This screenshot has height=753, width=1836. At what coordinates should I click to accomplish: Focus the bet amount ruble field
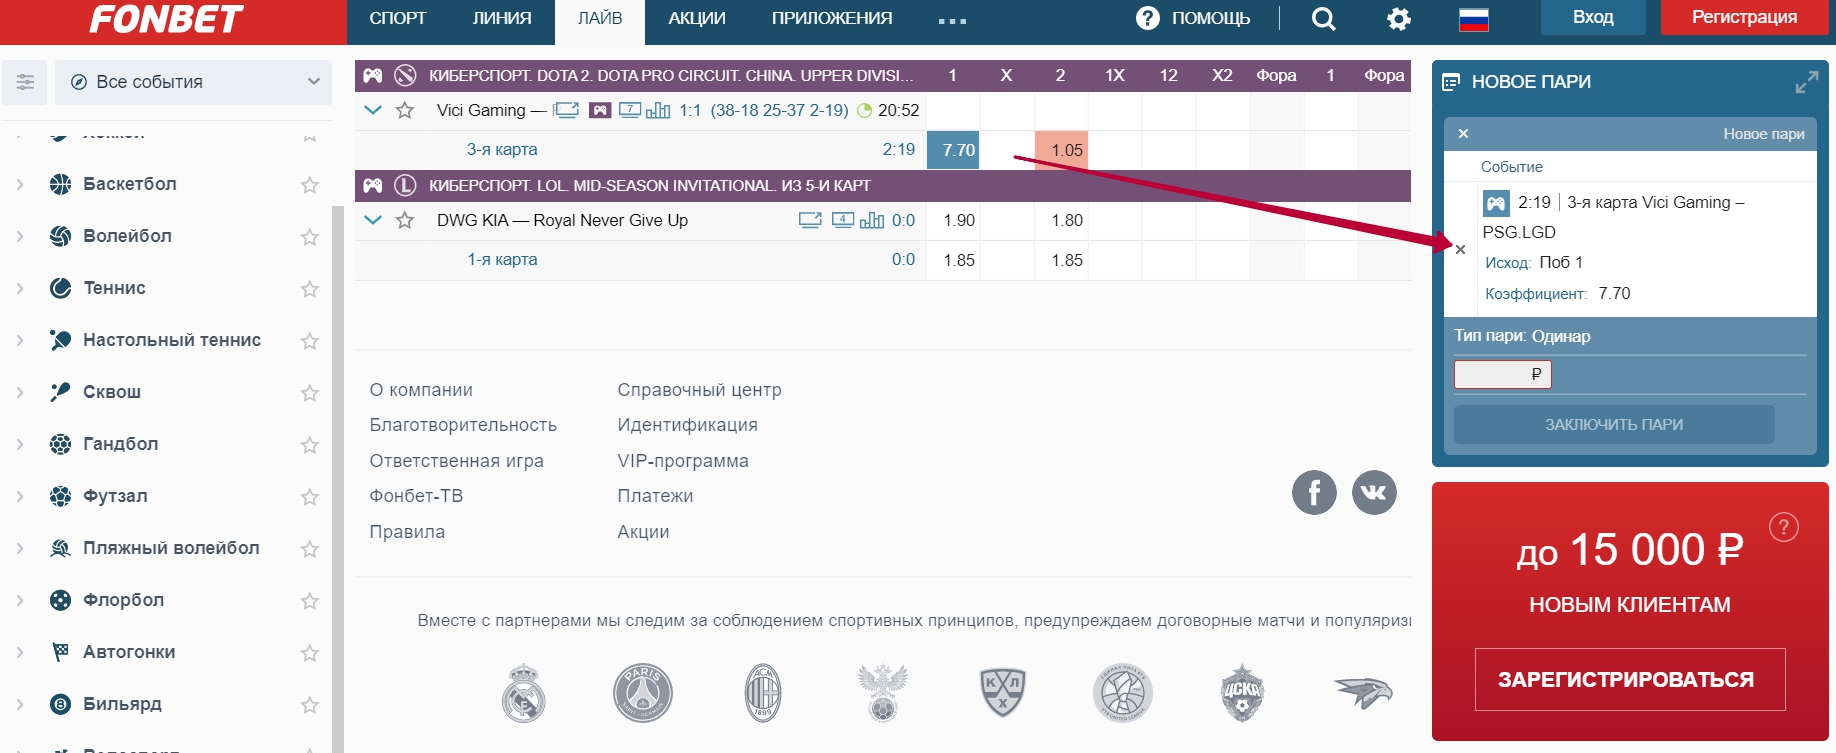[1502, 374]
